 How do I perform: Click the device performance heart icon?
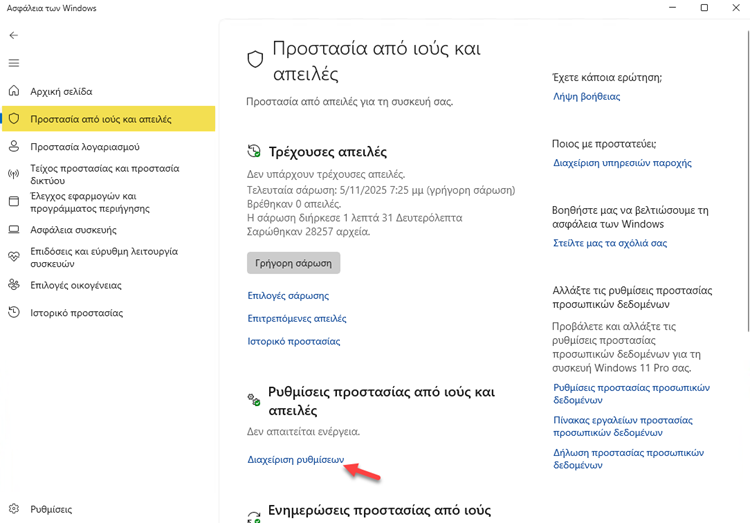click(x=14, y=257)
